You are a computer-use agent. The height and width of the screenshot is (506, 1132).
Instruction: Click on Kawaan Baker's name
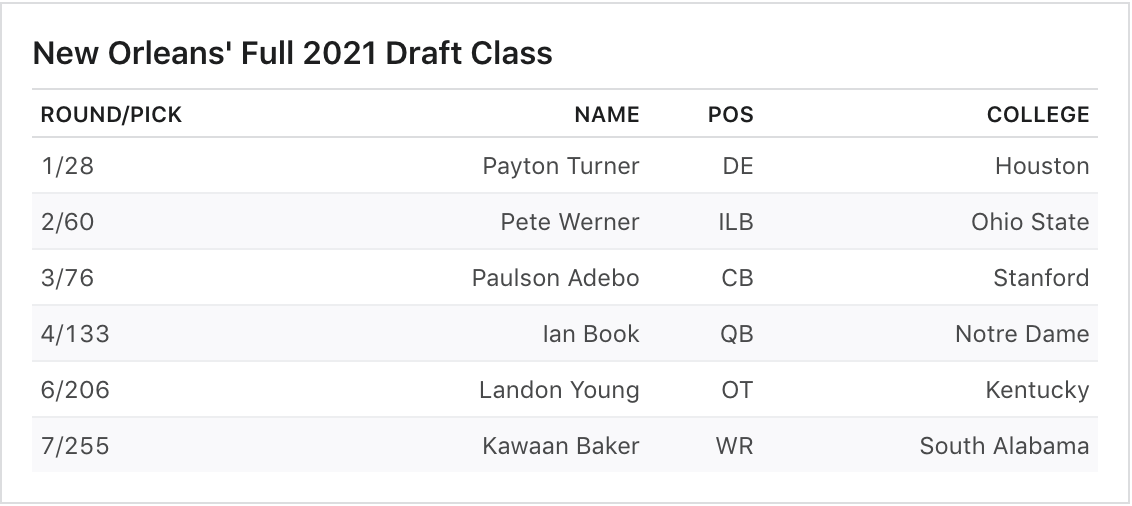tap(560, 446)
